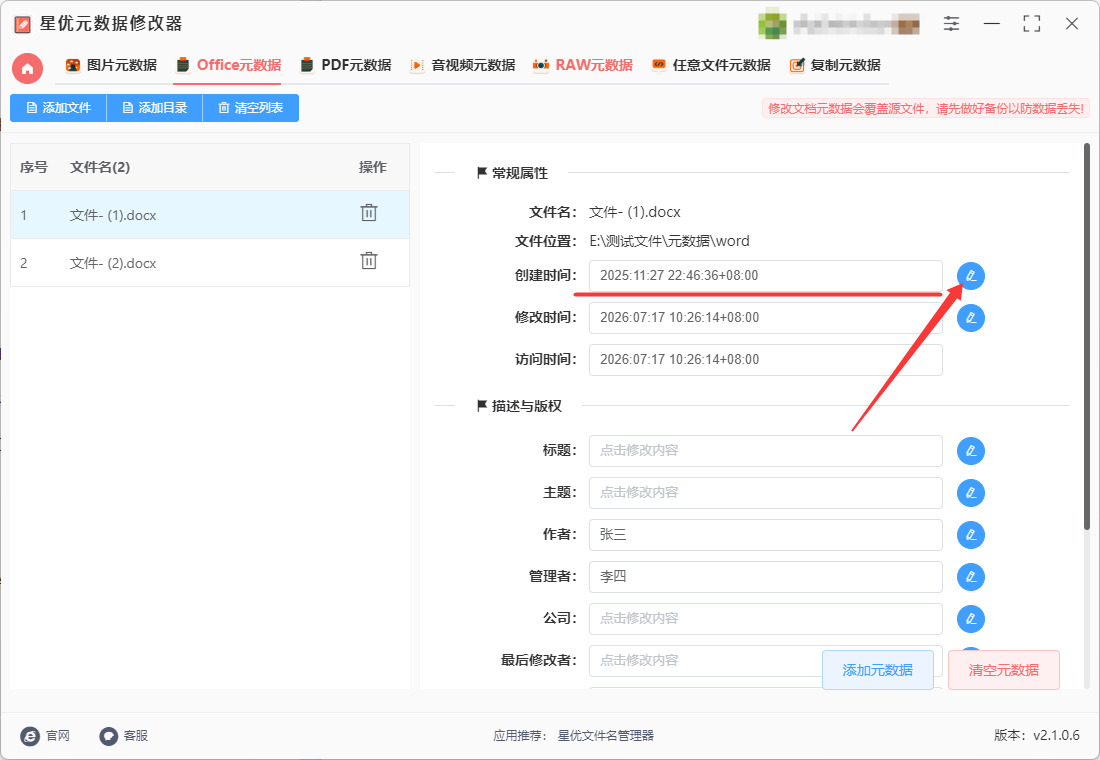
Task: Click the 主题 input field
Action: [765, 493]
